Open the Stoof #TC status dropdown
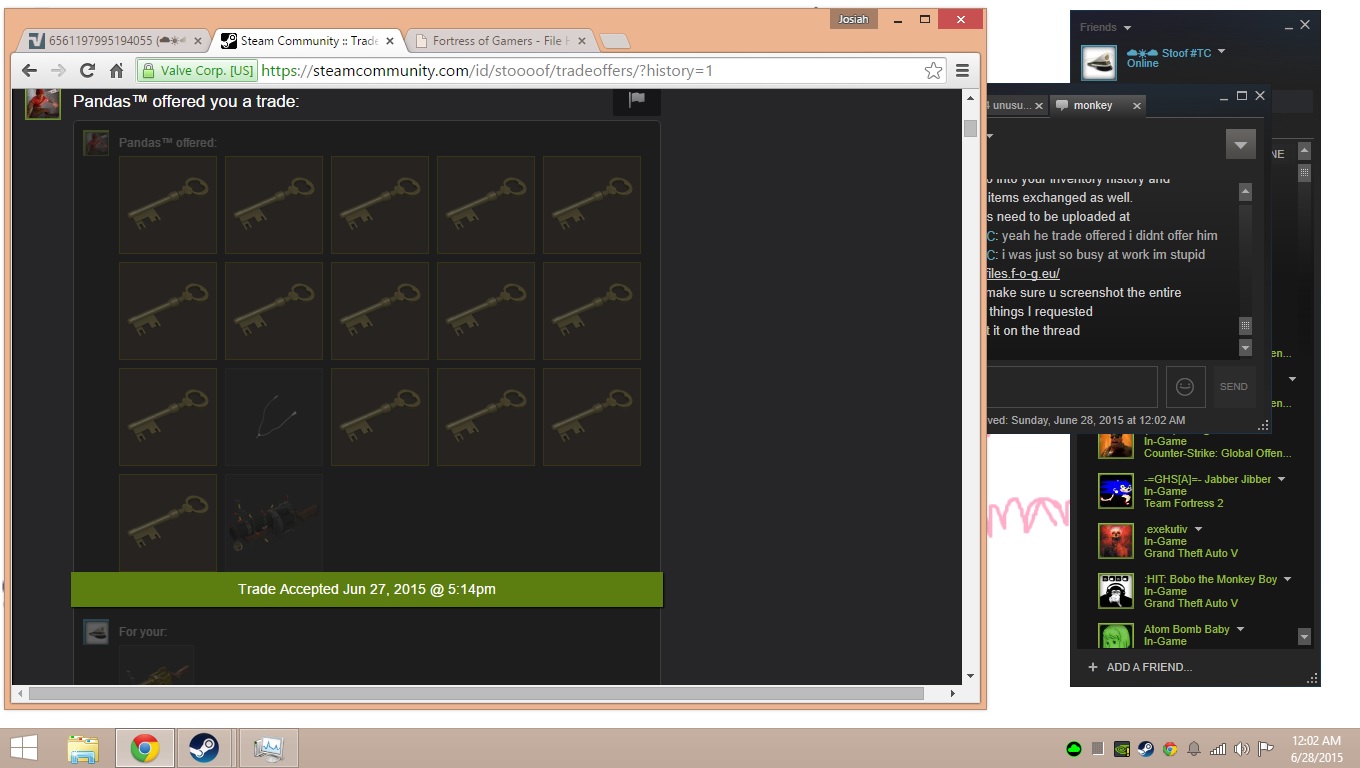The width and height of the screenshot is (1360, 768). [x=1221, y=52]
